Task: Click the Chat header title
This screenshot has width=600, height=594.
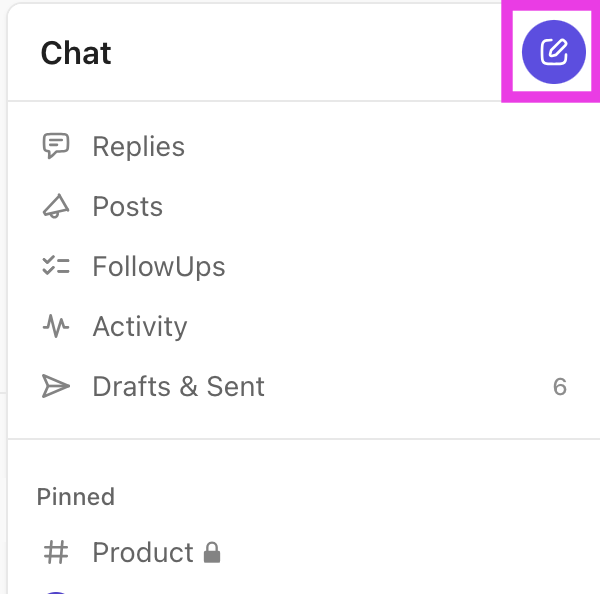Action: (76, 52)
